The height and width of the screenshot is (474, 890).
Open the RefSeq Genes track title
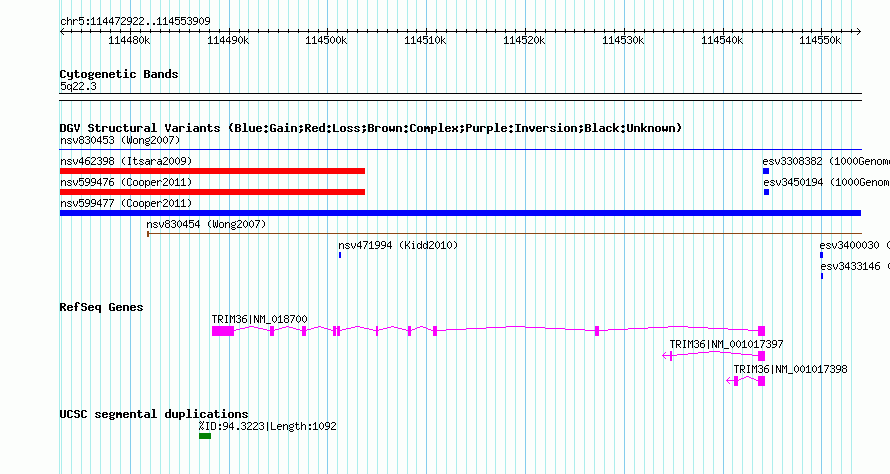[x=101, y=307]
